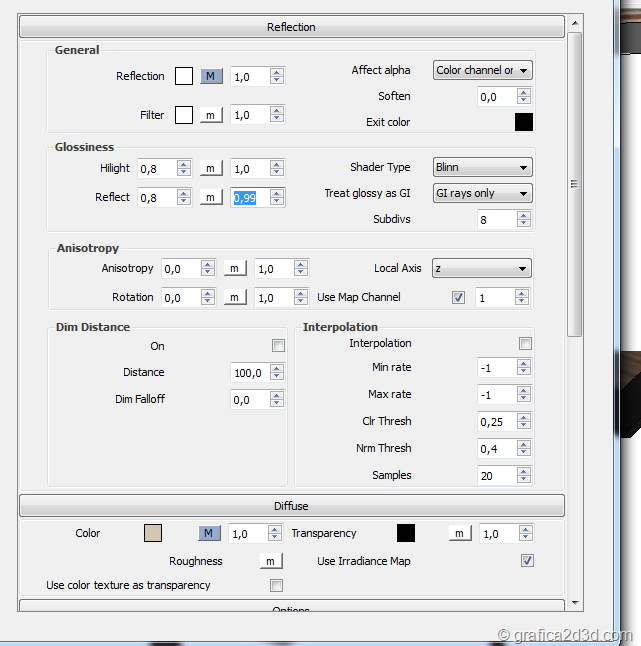Collapse the Diffuse rollout header
This screenshot has height=646, width=641.
tap(291, 506)
